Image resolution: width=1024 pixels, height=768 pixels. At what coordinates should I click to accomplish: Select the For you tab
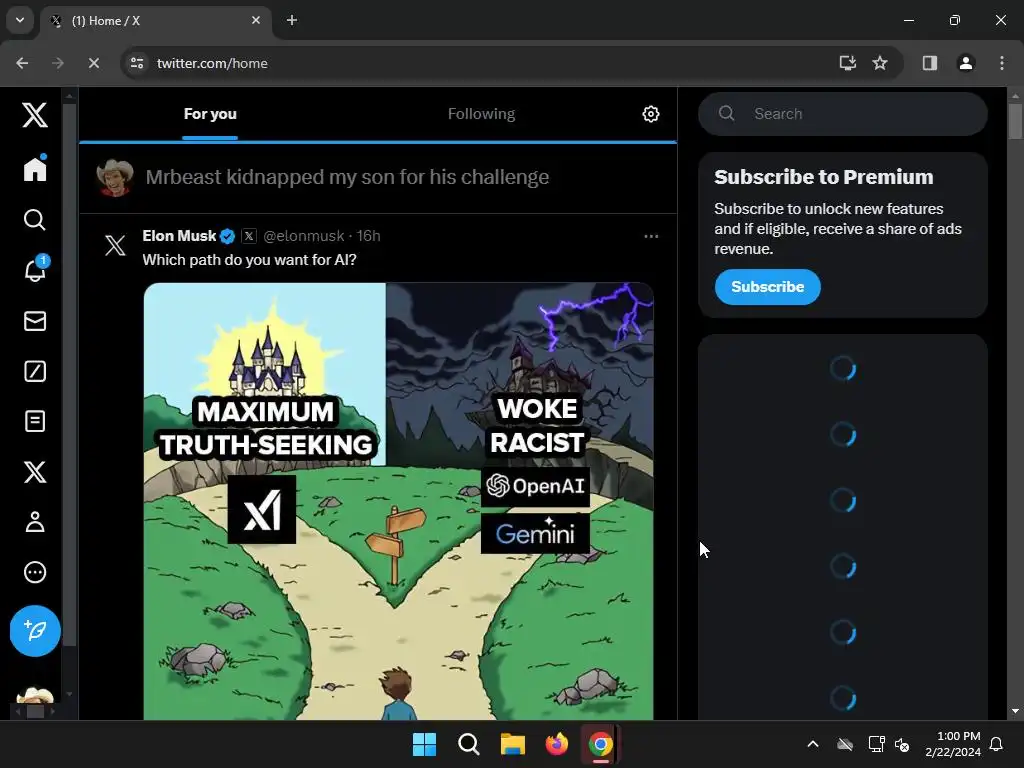210,114
